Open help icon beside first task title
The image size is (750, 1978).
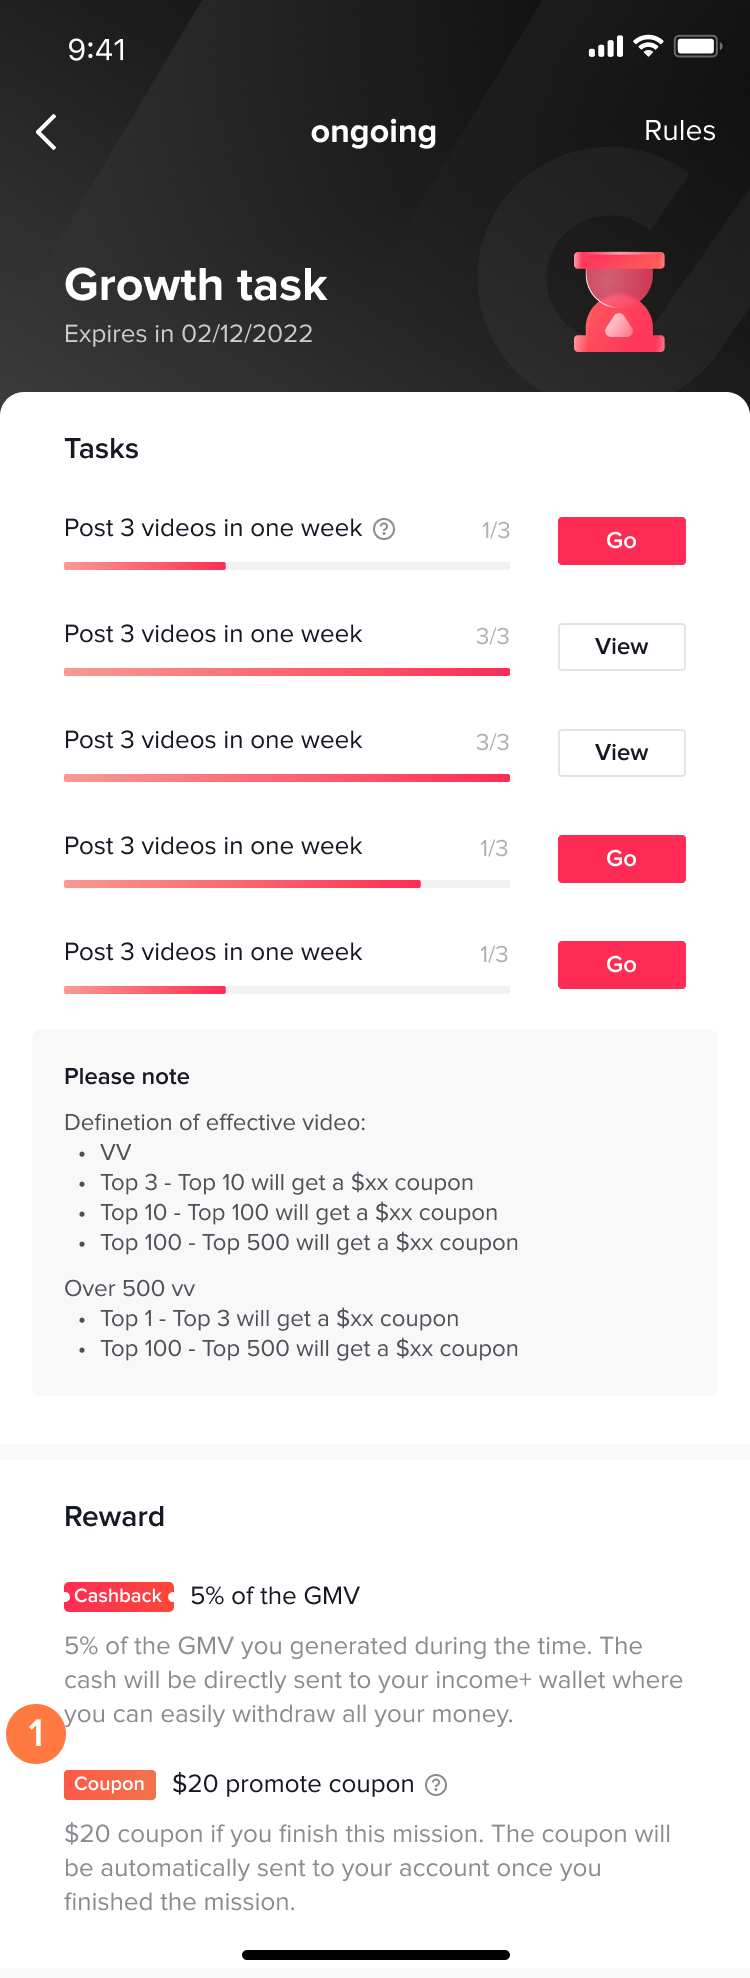click(x=384, y=529)
